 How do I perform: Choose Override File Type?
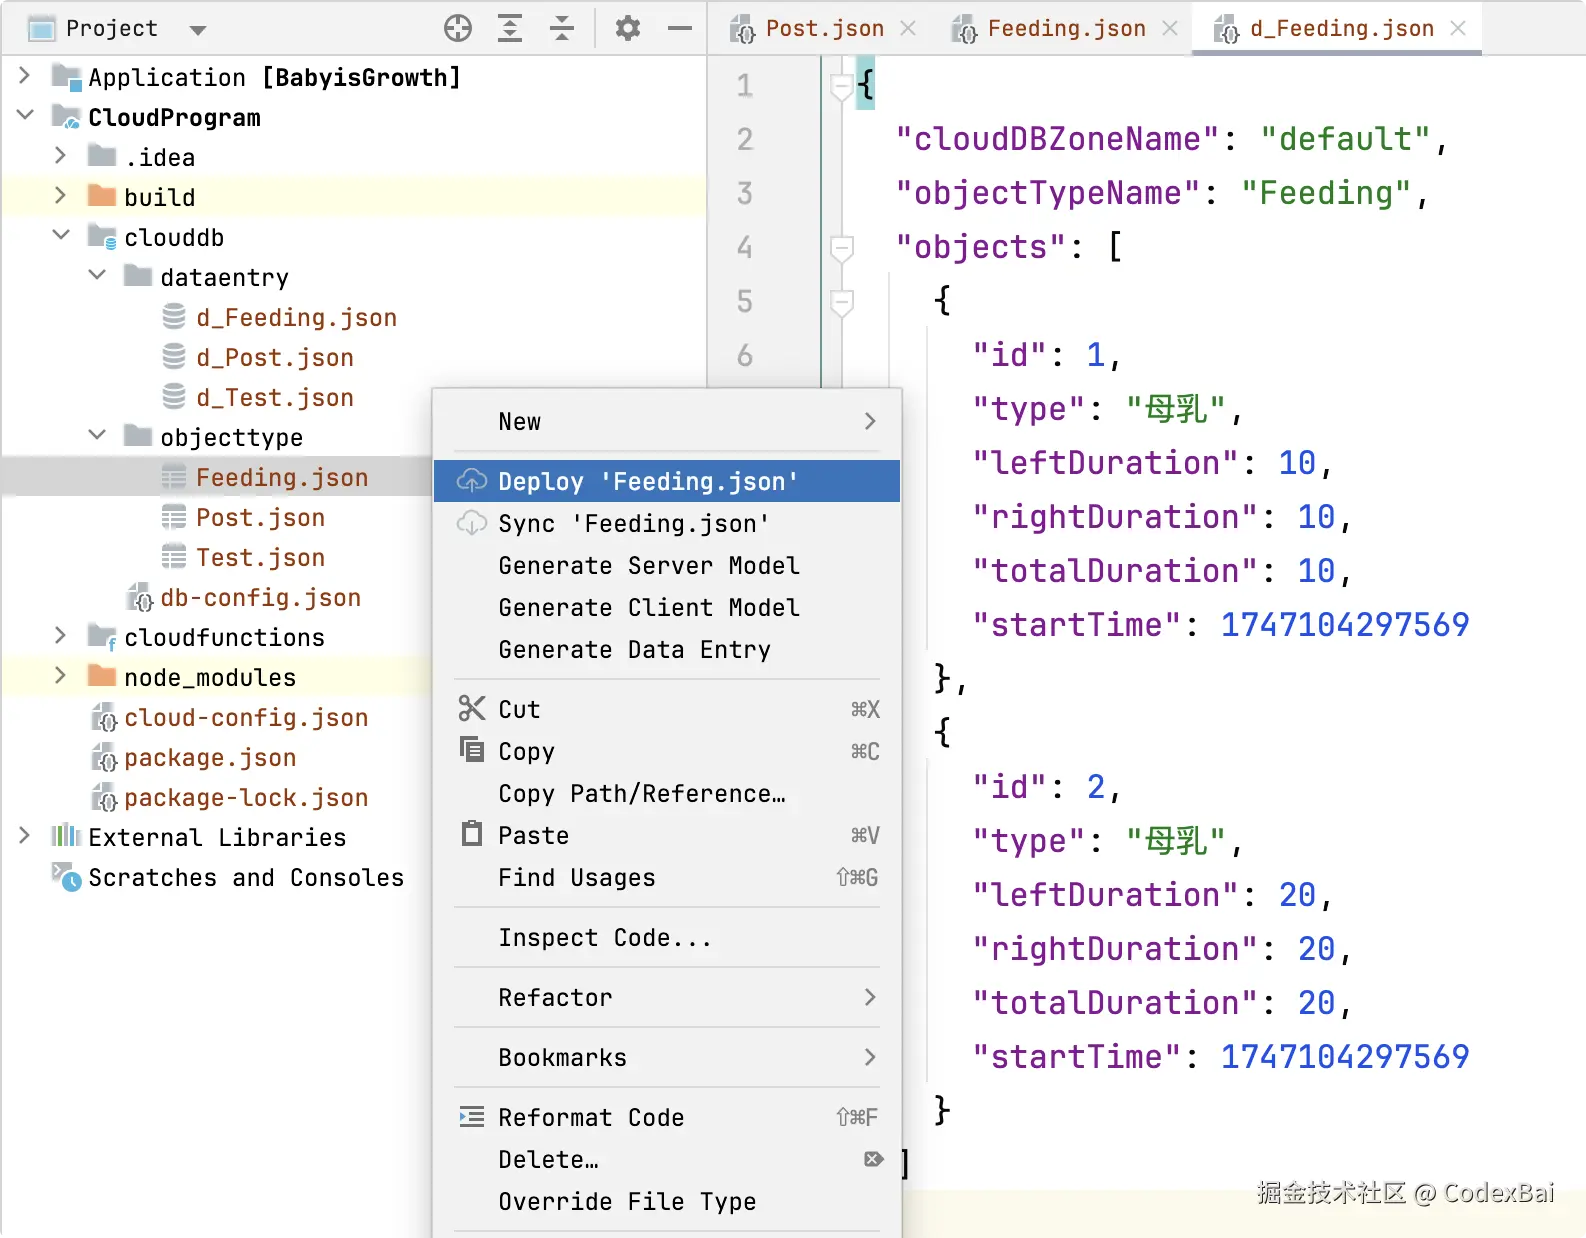pos(667,1201)
